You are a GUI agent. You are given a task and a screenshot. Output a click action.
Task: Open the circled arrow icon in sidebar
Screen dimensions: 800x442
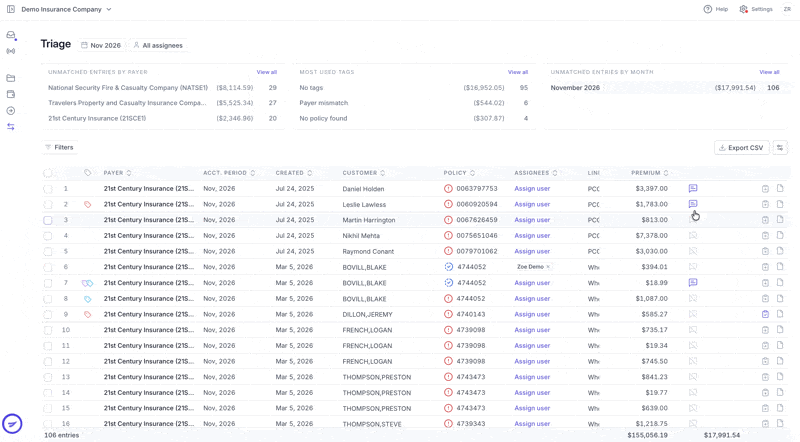[11, 111]
